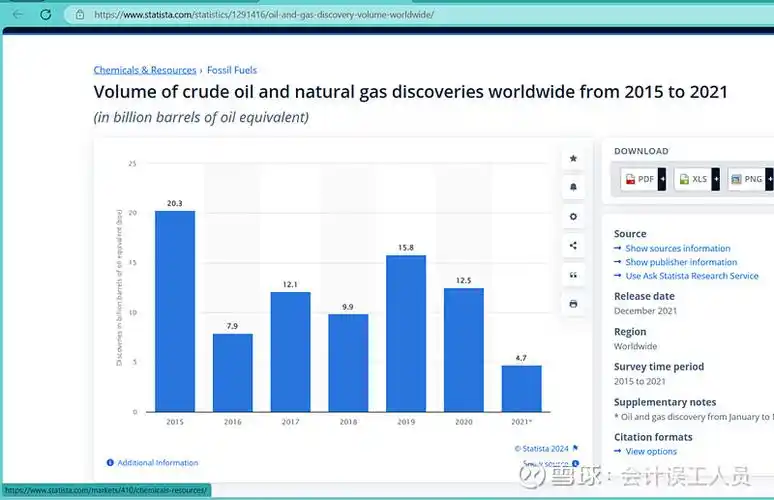
Task: Click the bell notification alert icon
Action: [573, 187]
